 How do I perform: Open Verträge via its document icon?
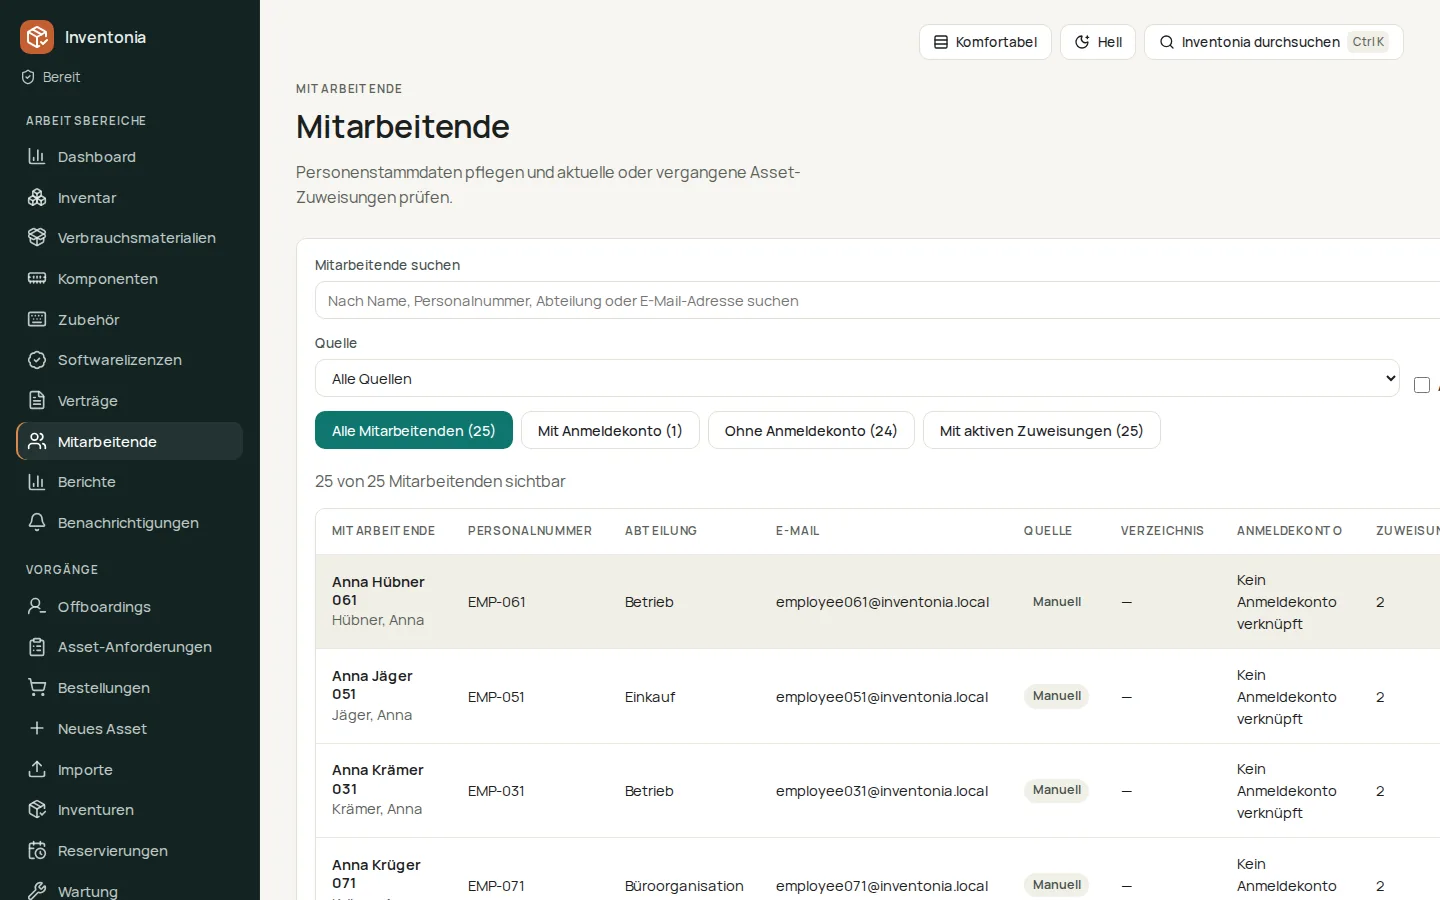37,400
